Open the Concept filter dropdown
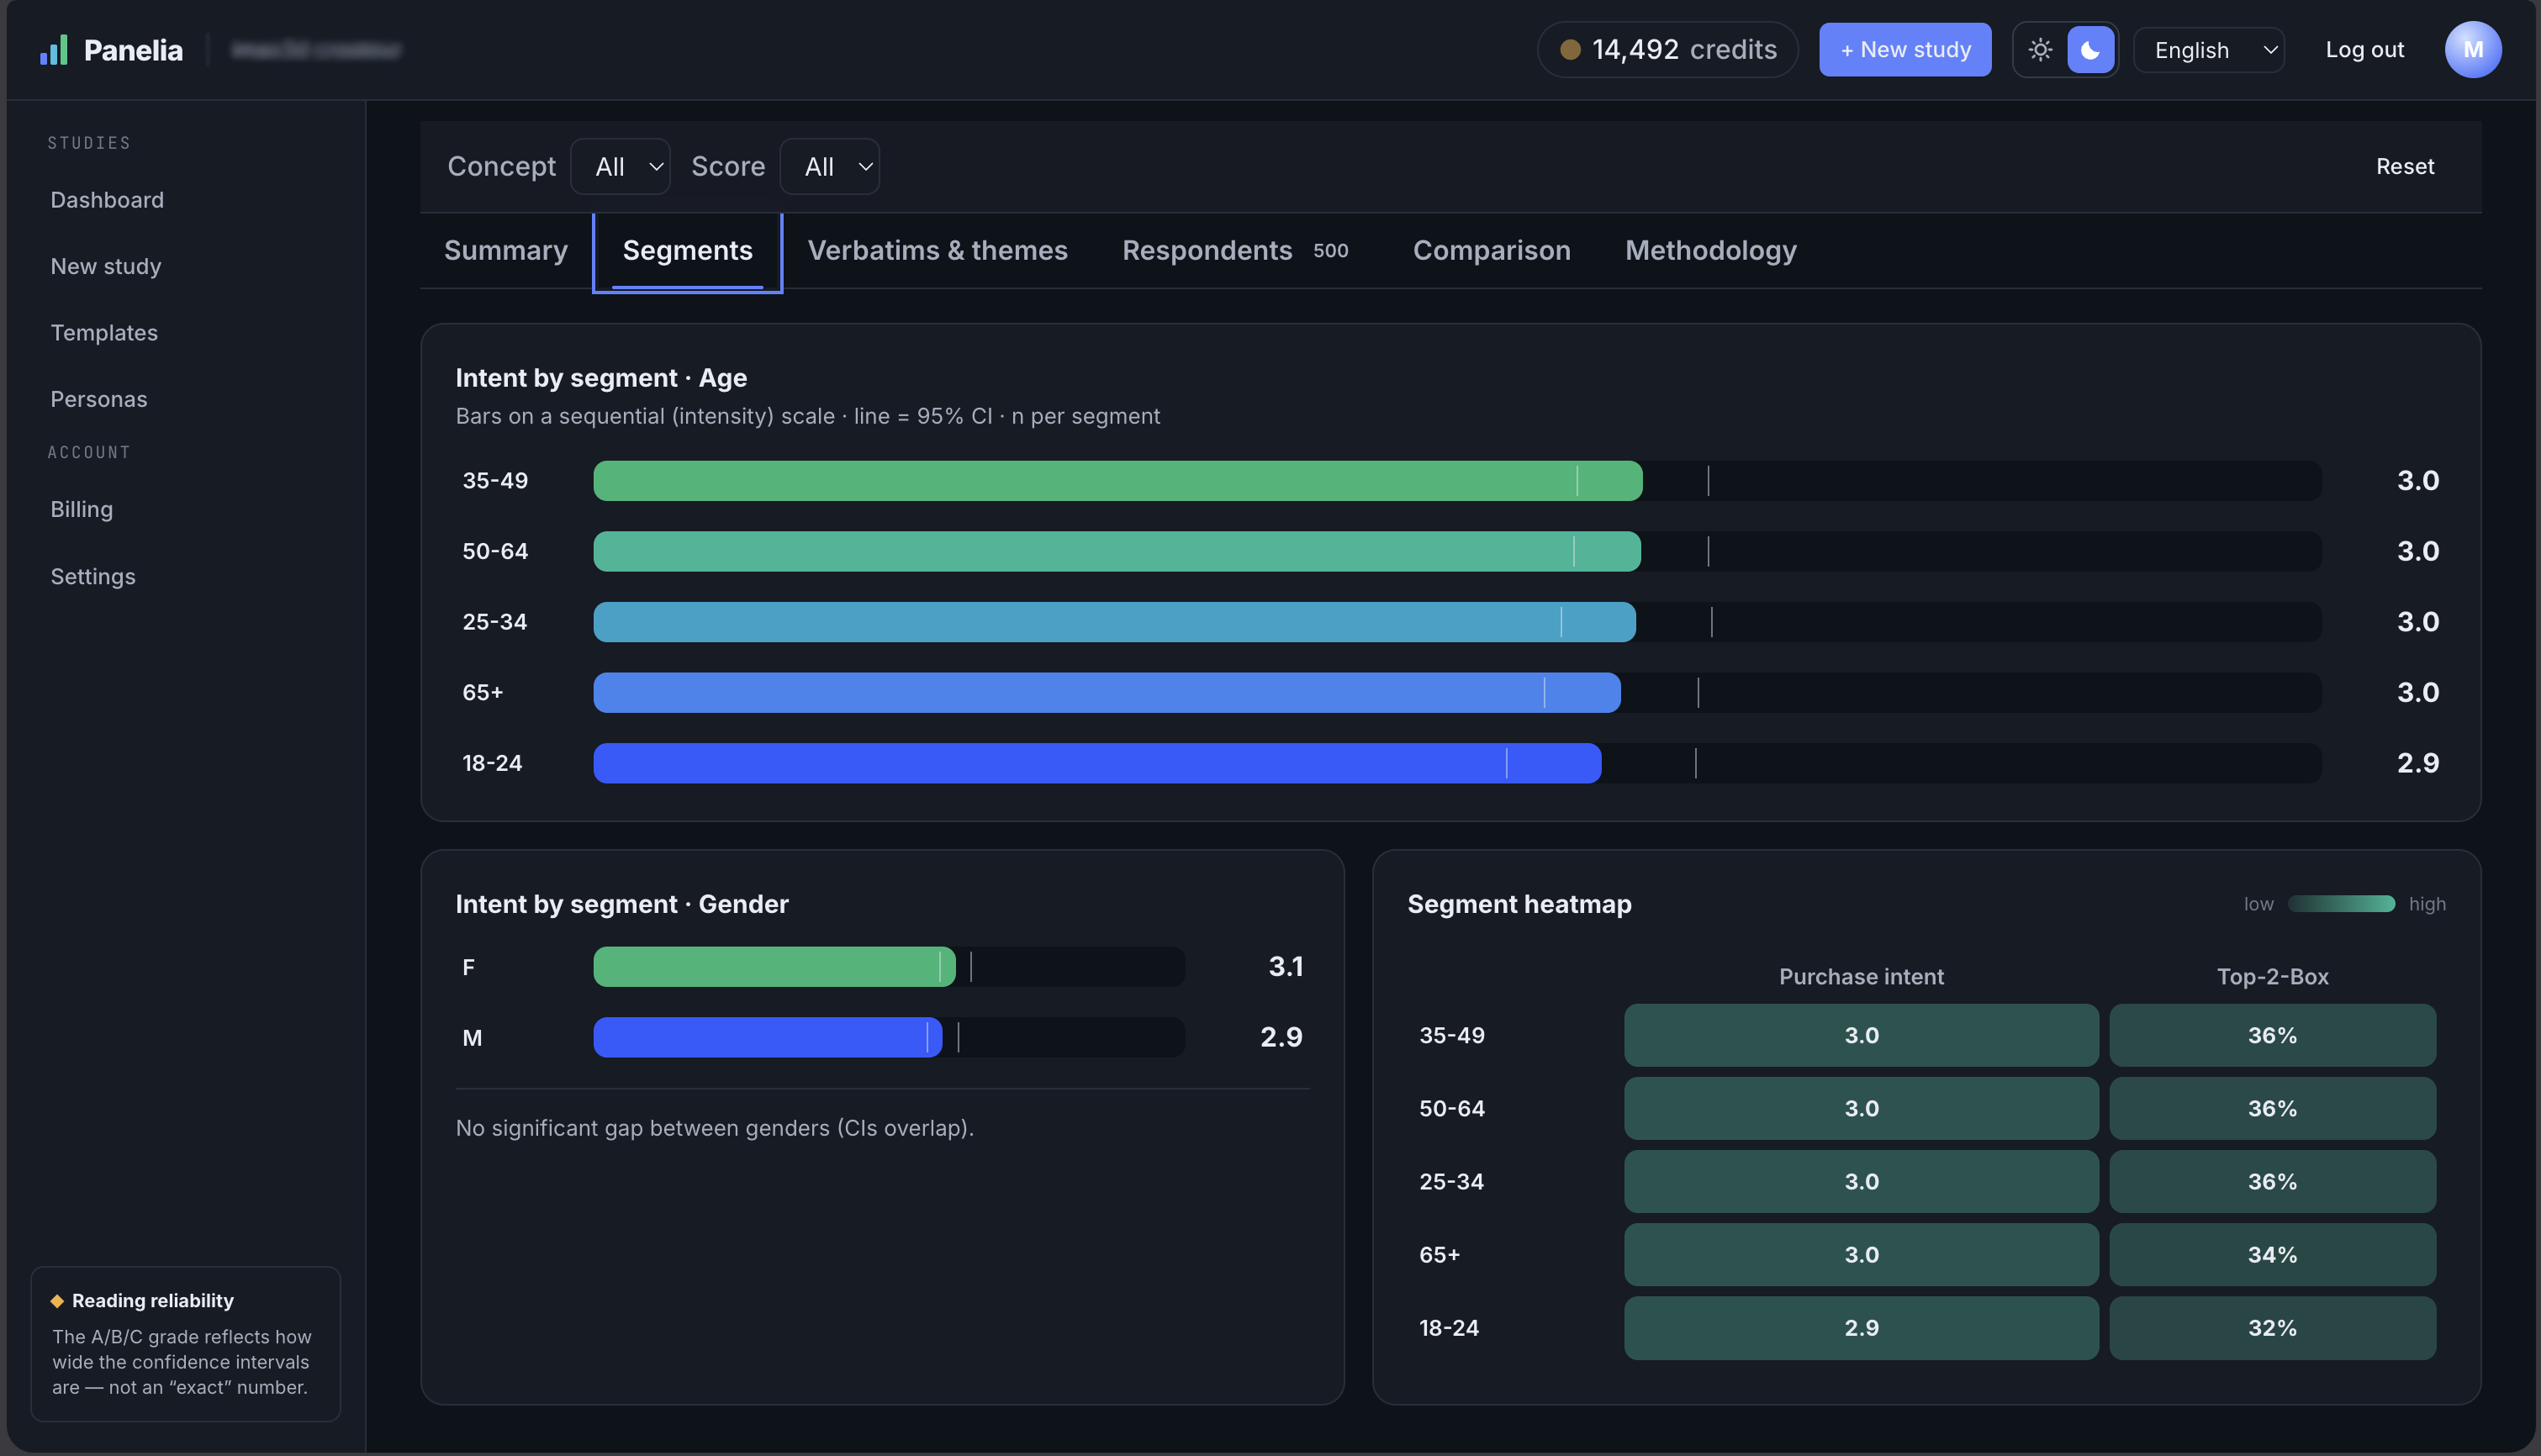Image resolution: width=2541 pixels, height=1456 pixels. [x=620, y=166]
